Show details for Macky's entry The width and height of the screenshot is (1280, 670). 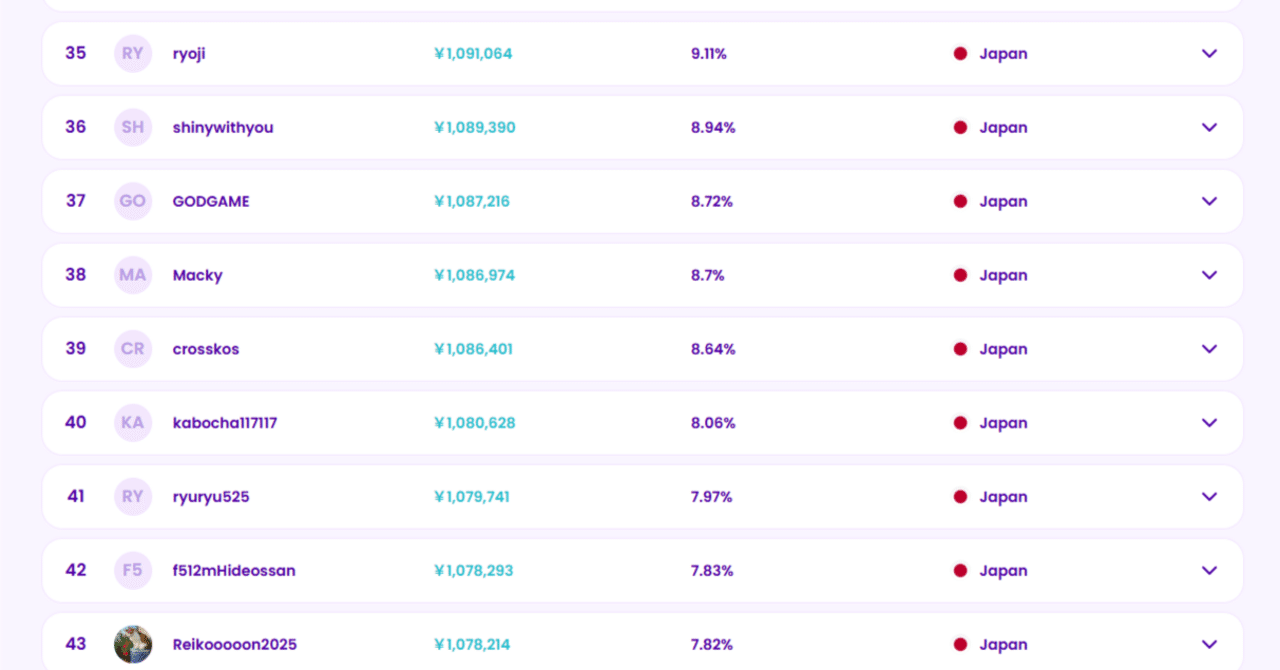(1209, 276)
